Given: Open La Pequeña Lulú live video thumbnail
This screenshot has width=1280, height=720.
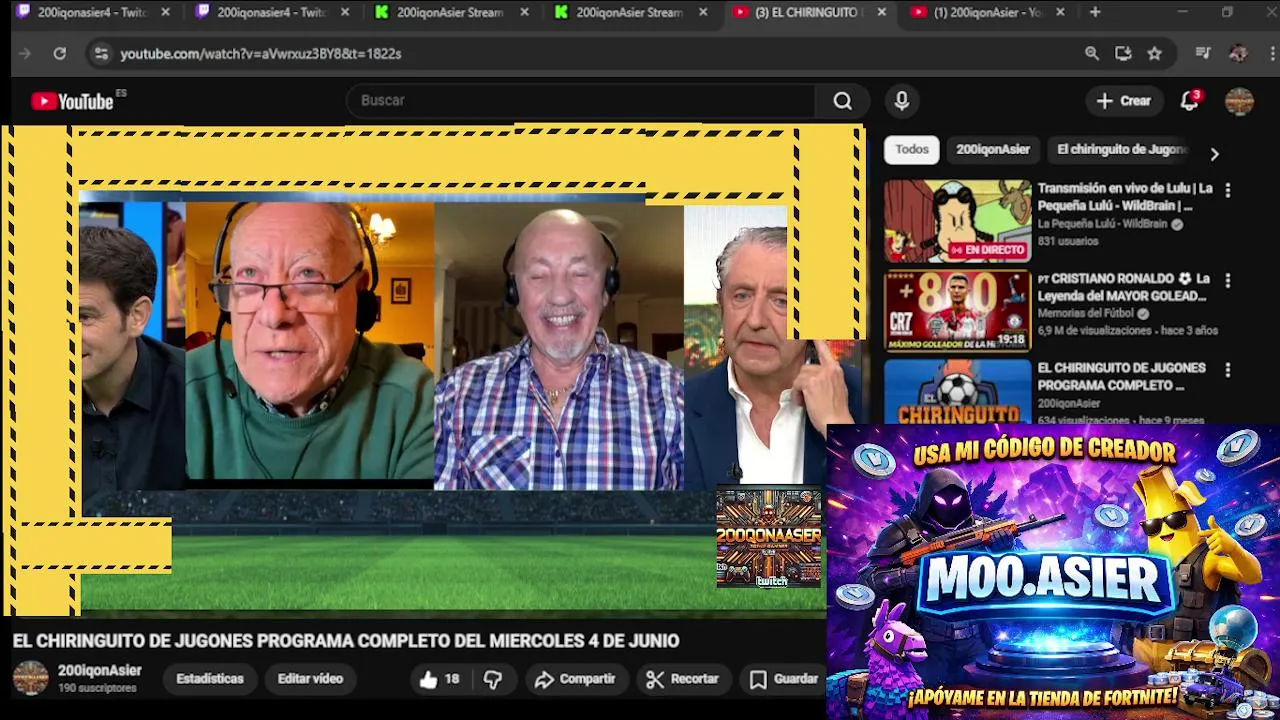Looking at the screenshot, I should tap(957, 221).
